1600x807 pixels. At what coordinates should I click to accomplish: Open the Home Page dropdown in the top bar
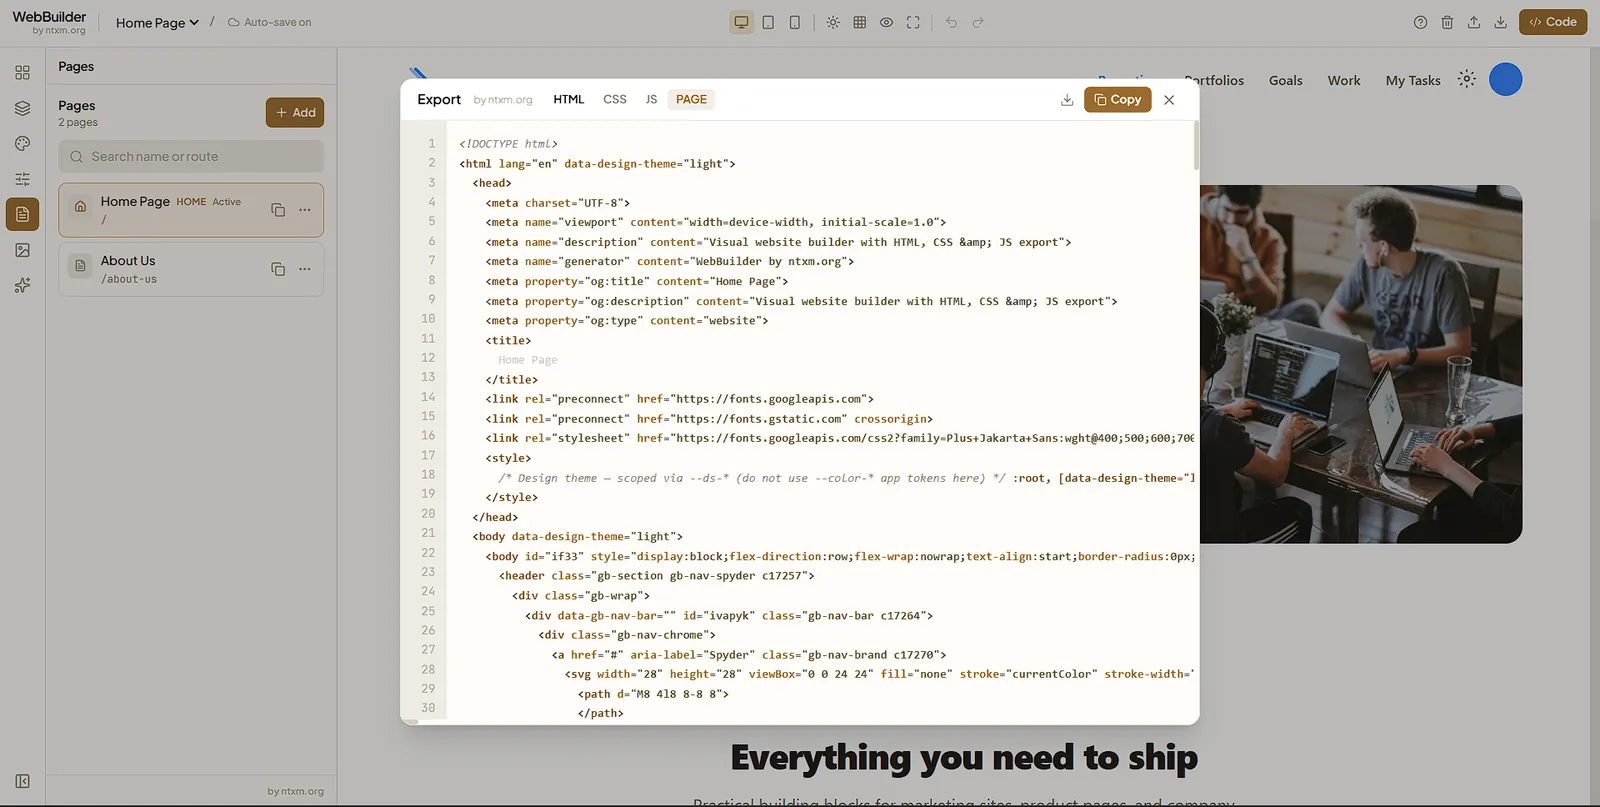pyautogui.click(x=157, y=22)
